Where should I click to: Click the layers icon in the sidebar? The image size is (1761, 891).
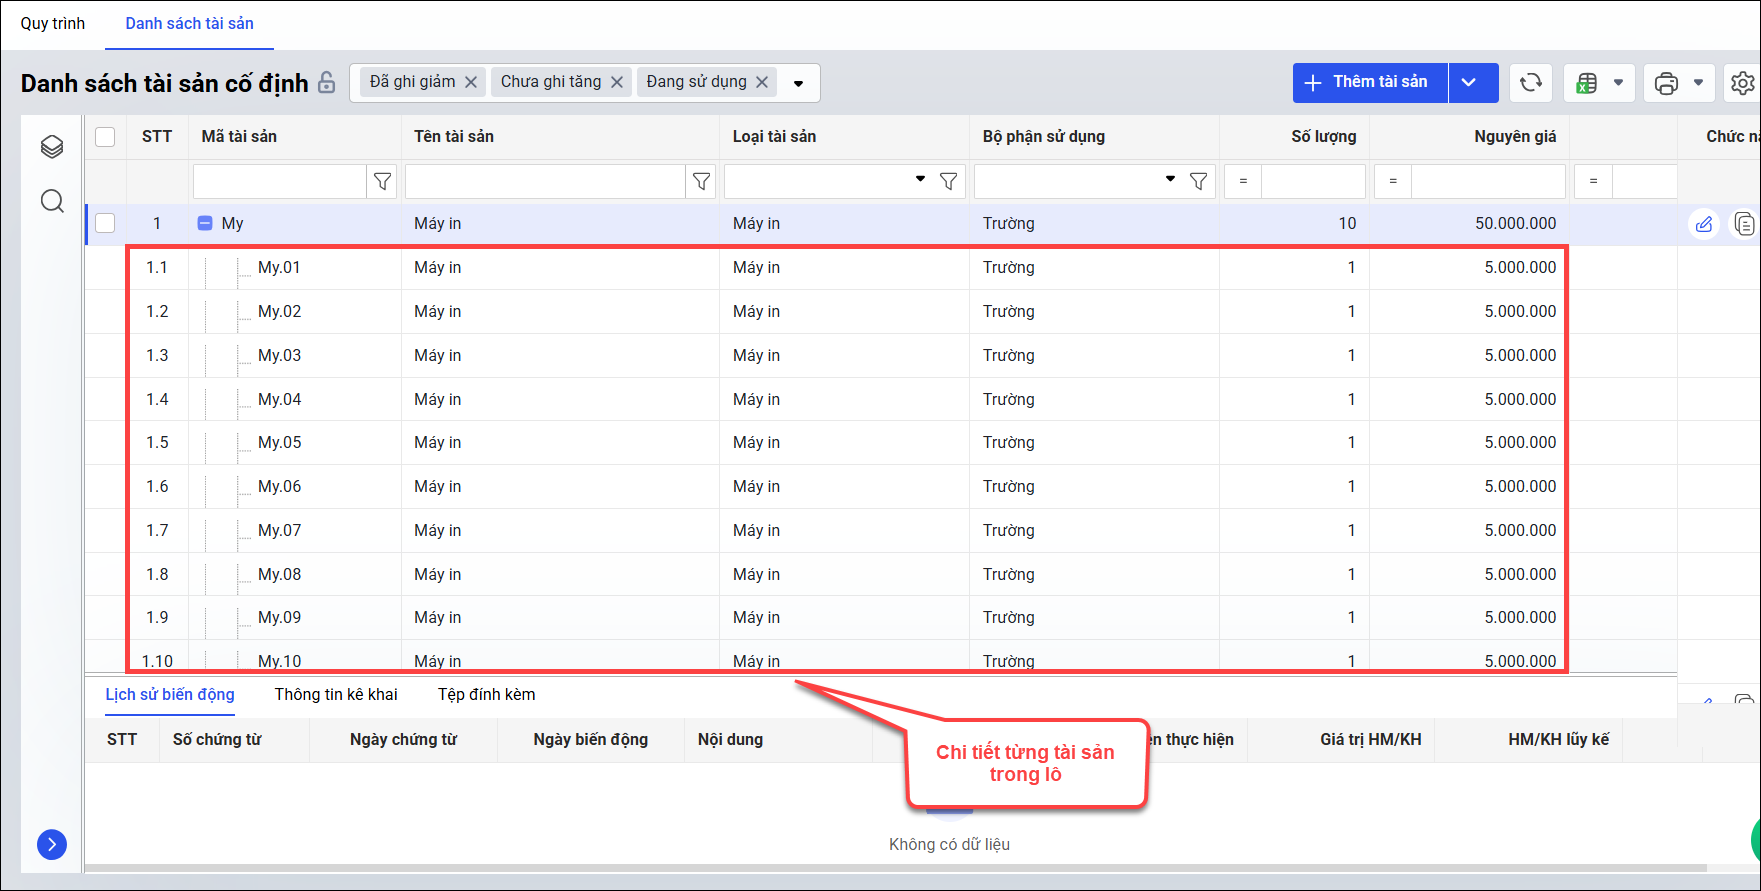click(x=52, y=147)
